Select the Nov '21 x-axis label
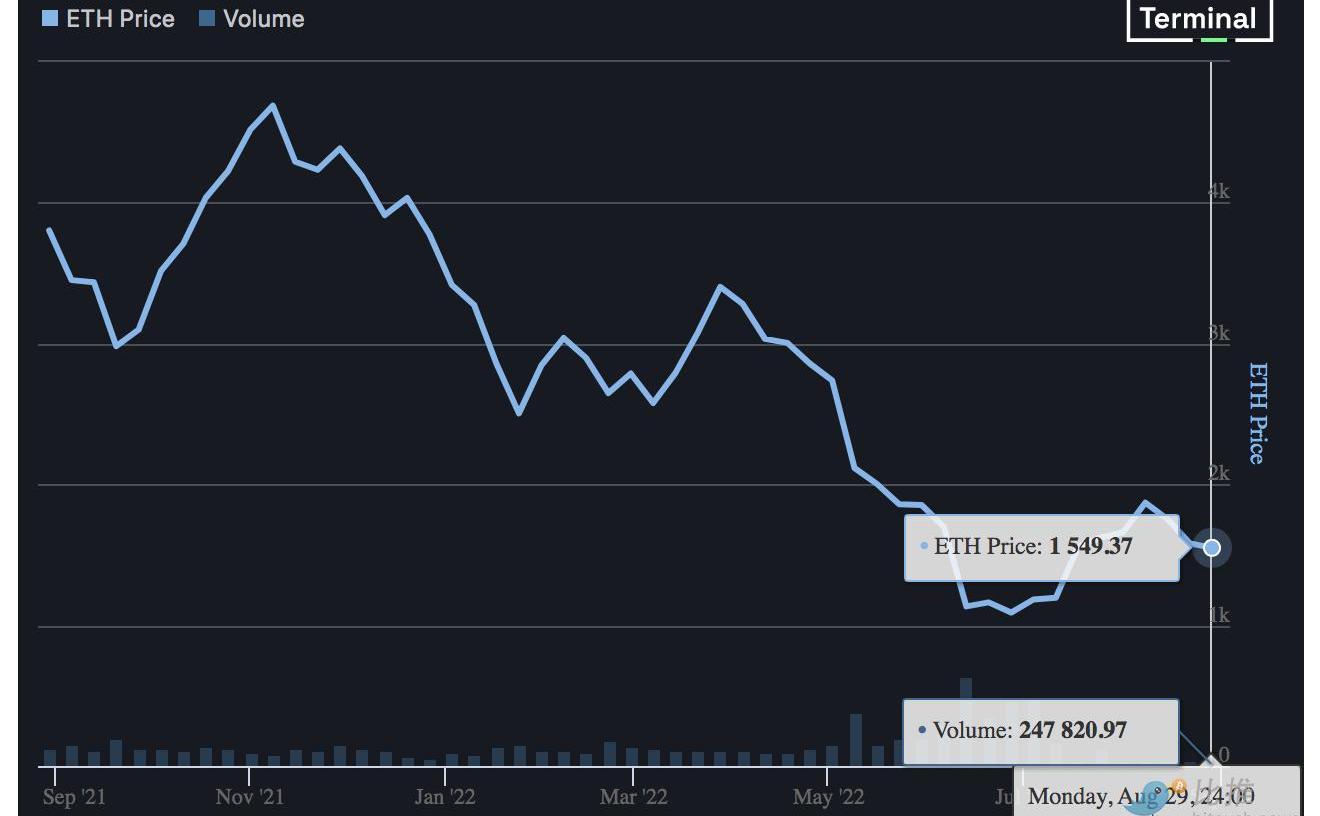This screenshot has width=1320, height=816. tap(250, 797)
